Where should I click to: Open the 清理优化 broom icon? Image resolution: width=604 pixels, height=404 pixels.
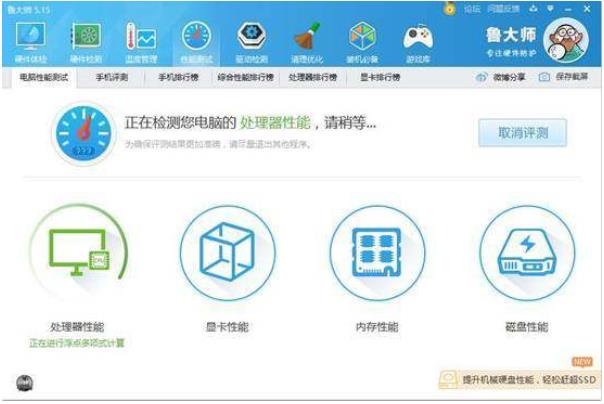coord(307,37)
